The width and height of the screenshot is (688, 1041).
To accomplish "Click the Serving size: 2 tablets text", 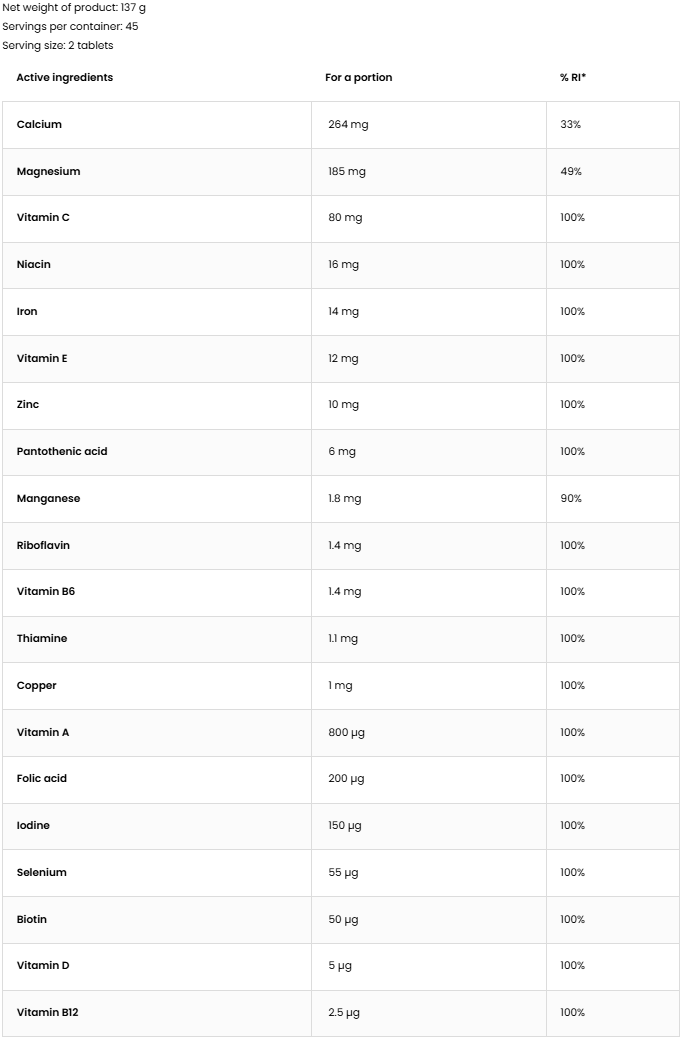I will pos(58,46).
